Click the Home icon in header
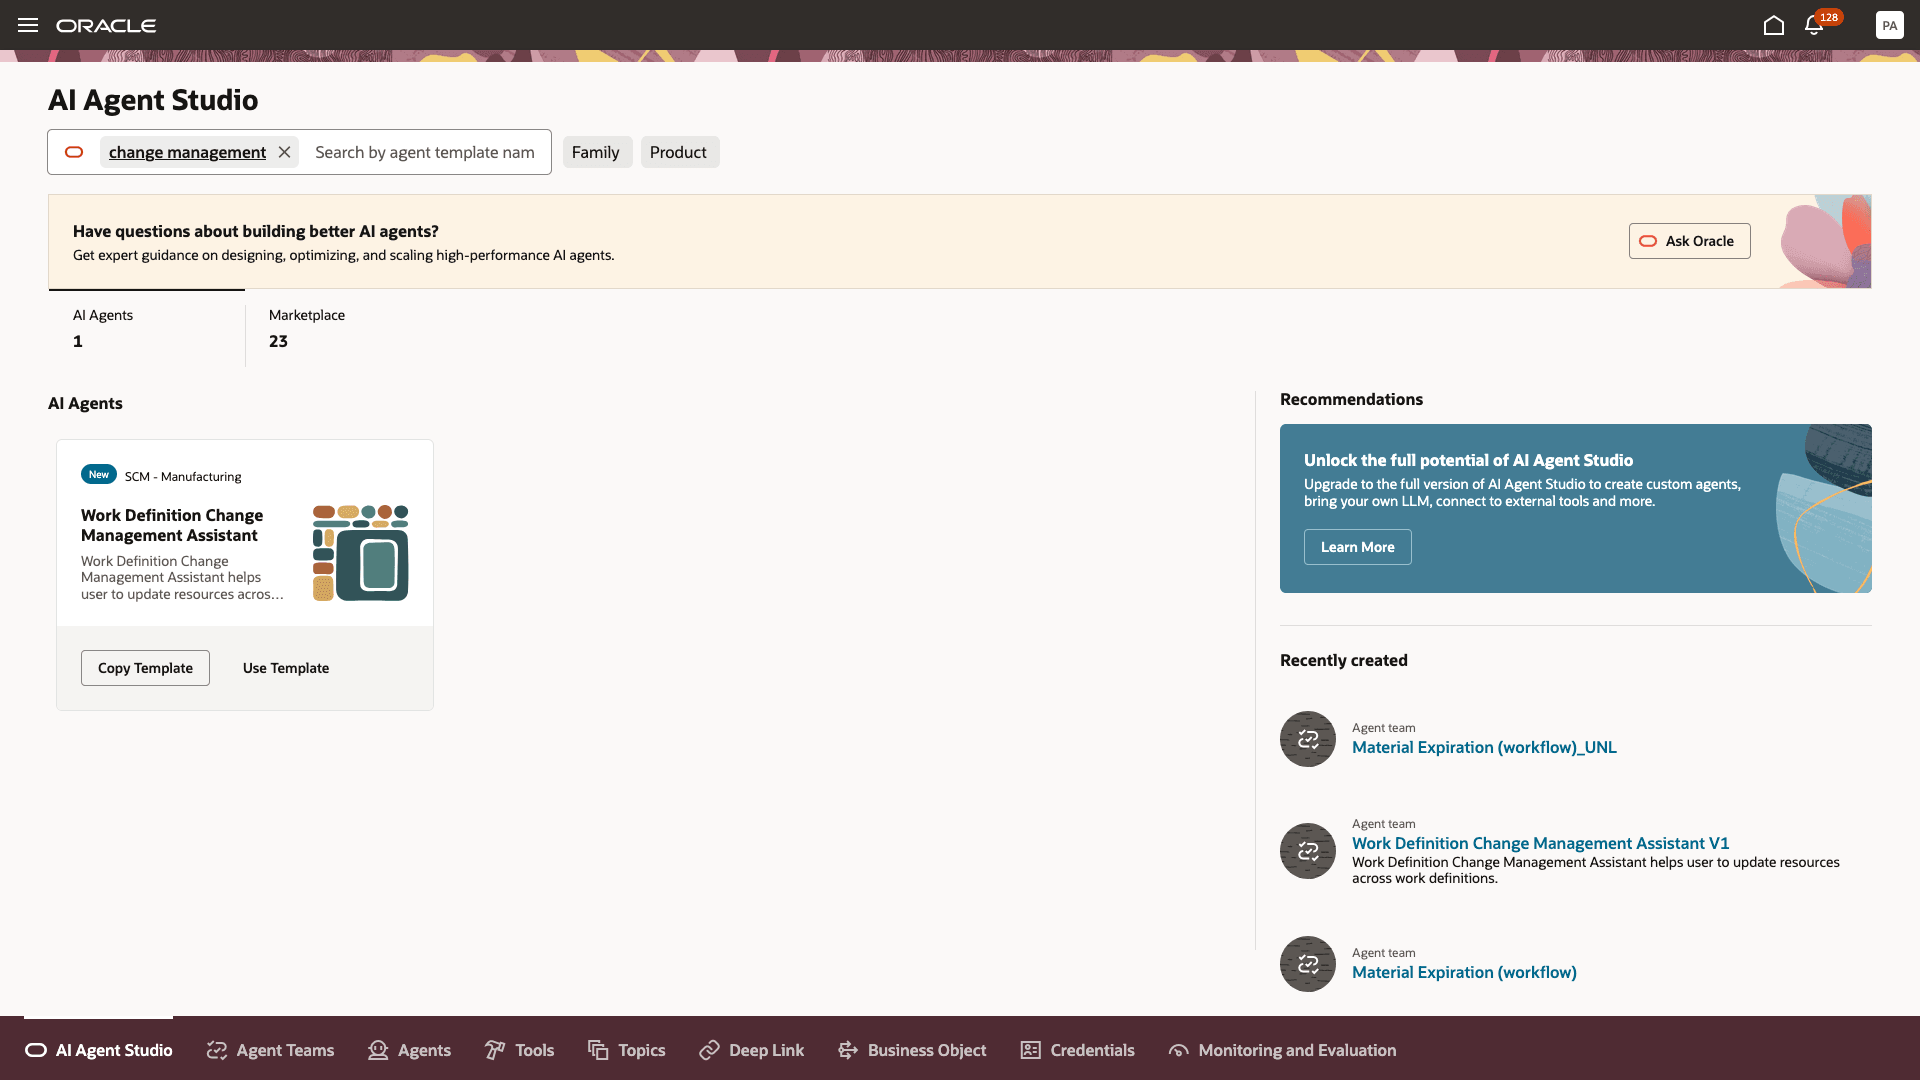 (1773, 25)
